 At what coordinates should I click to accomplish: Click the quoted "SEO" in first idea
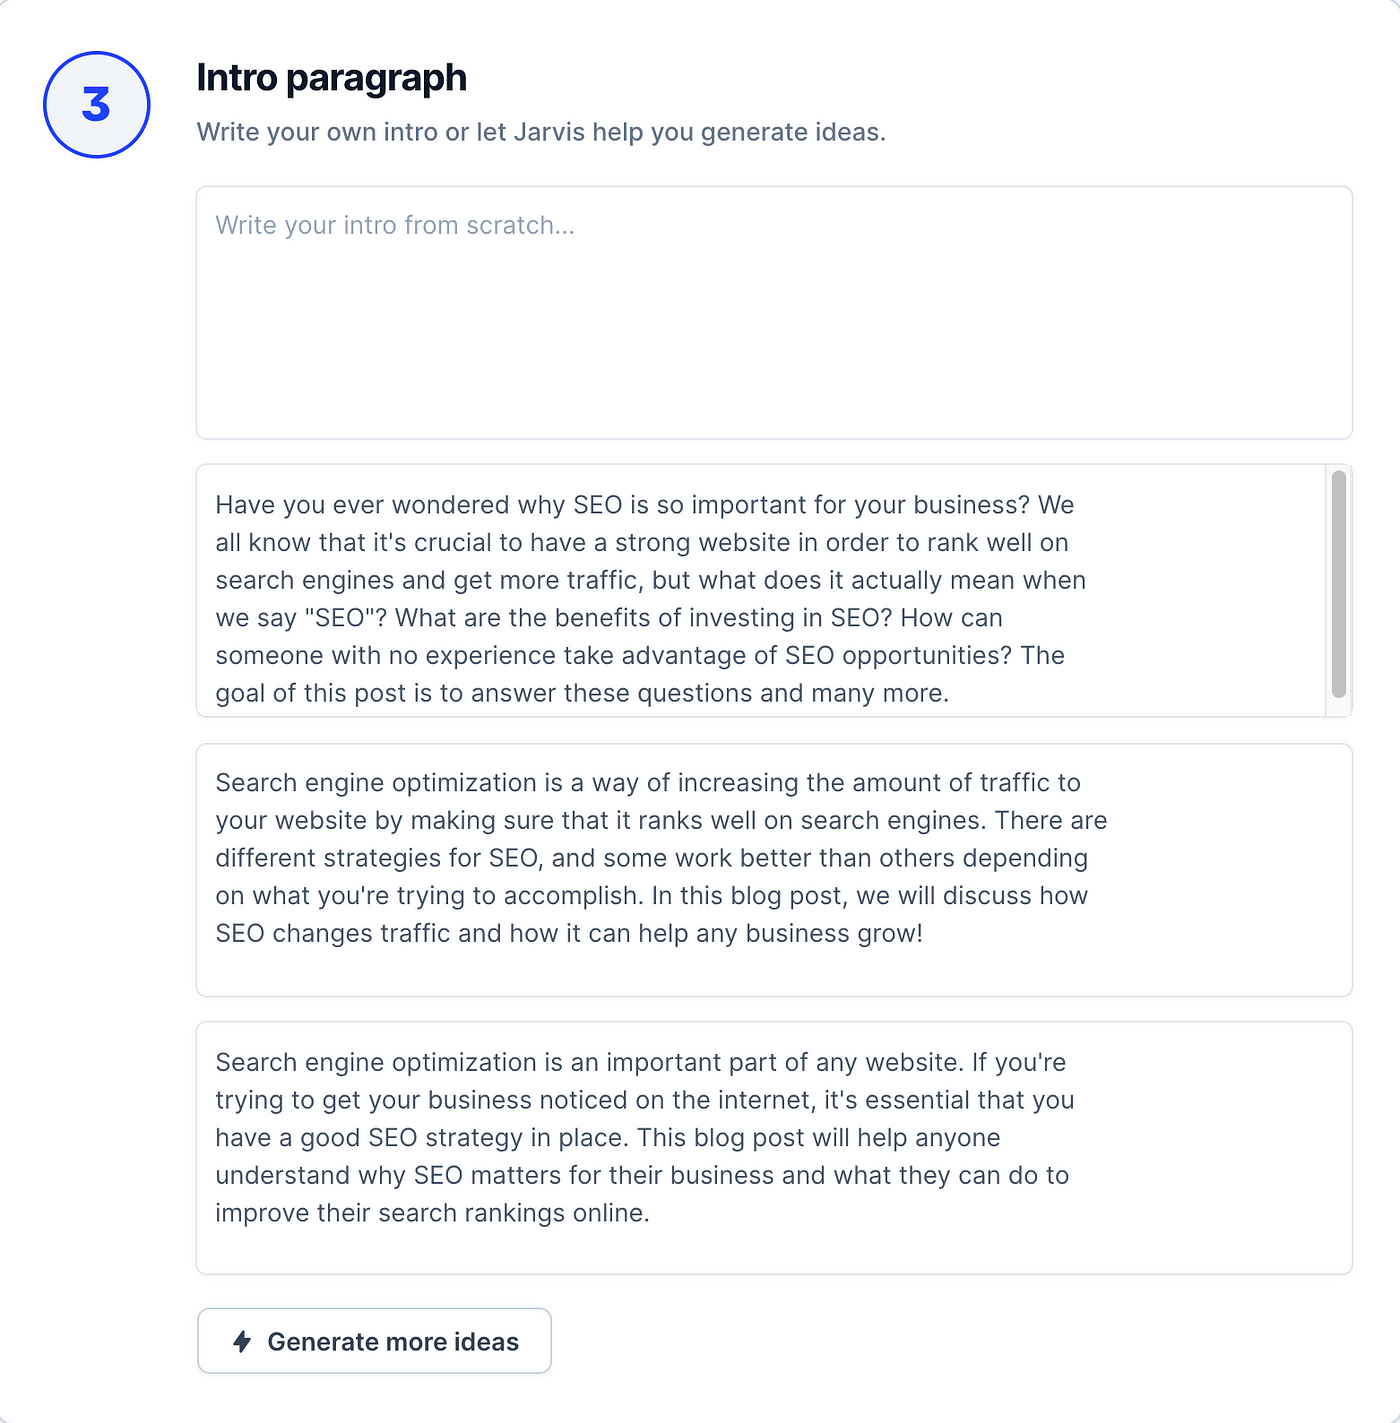pyautogui.click(x=339, y=618)
